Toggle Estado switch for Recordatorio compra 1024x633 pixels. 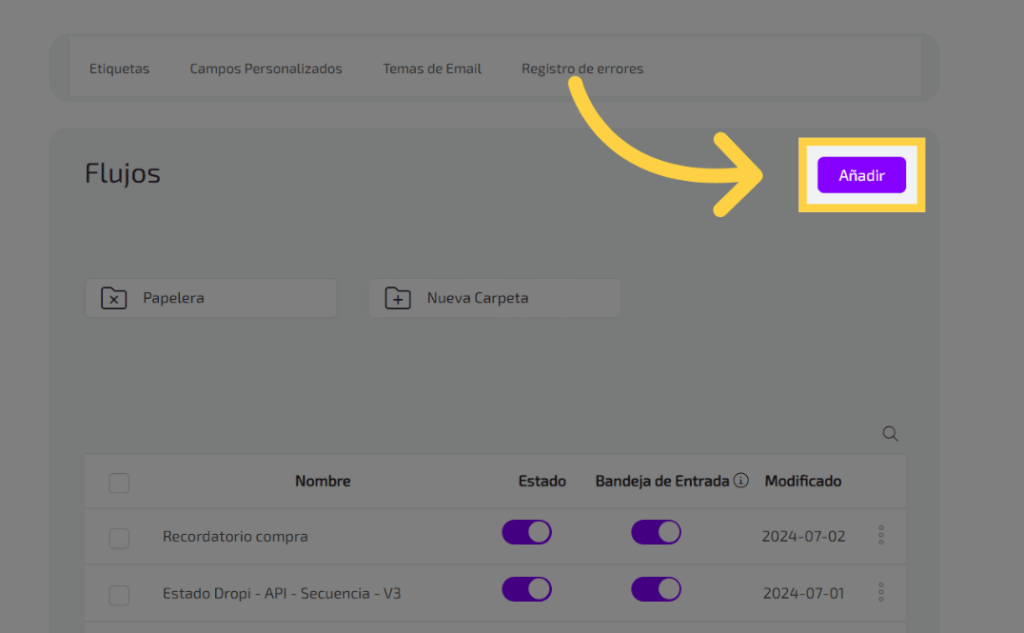526,533
